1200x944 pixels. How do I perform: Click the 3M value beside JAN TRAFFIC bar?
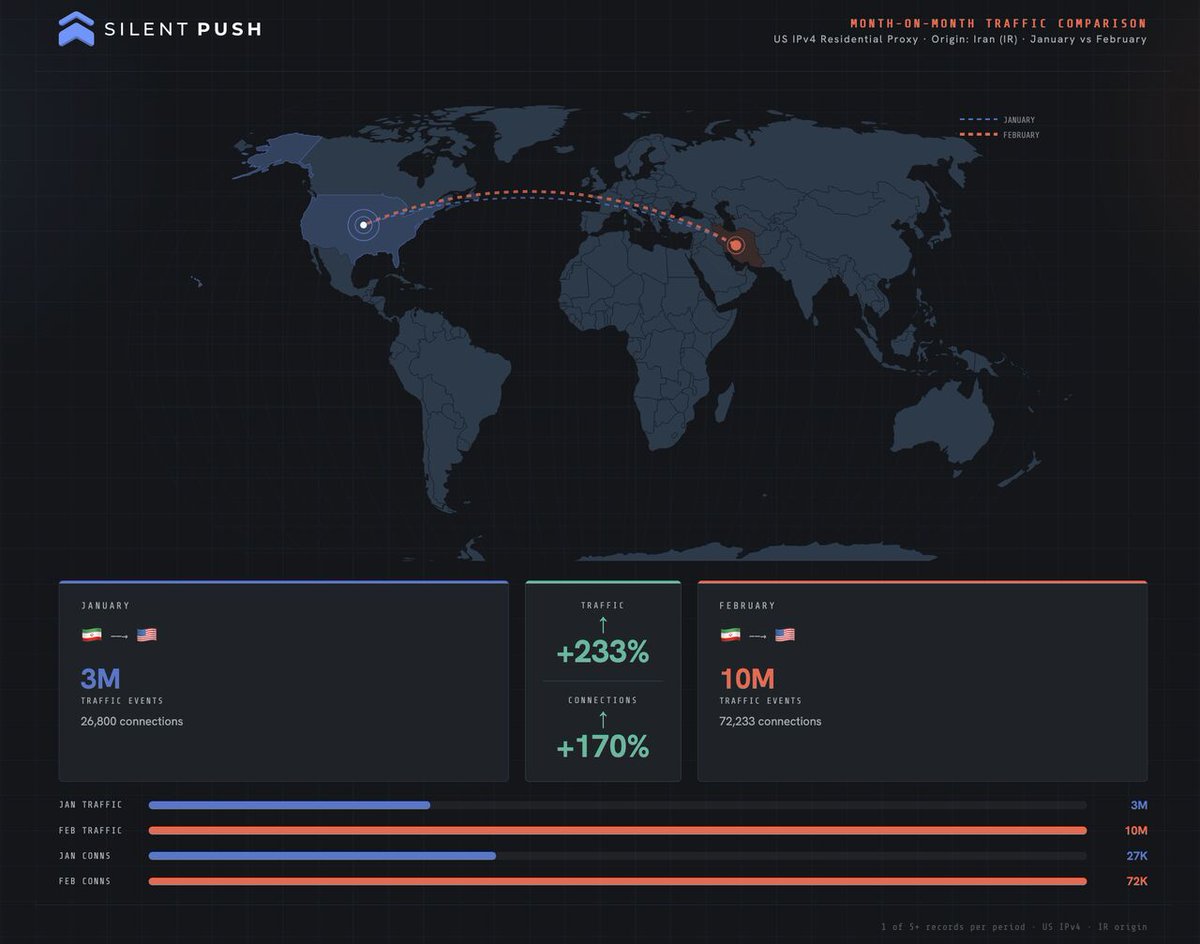click(x=1139, y=805)
